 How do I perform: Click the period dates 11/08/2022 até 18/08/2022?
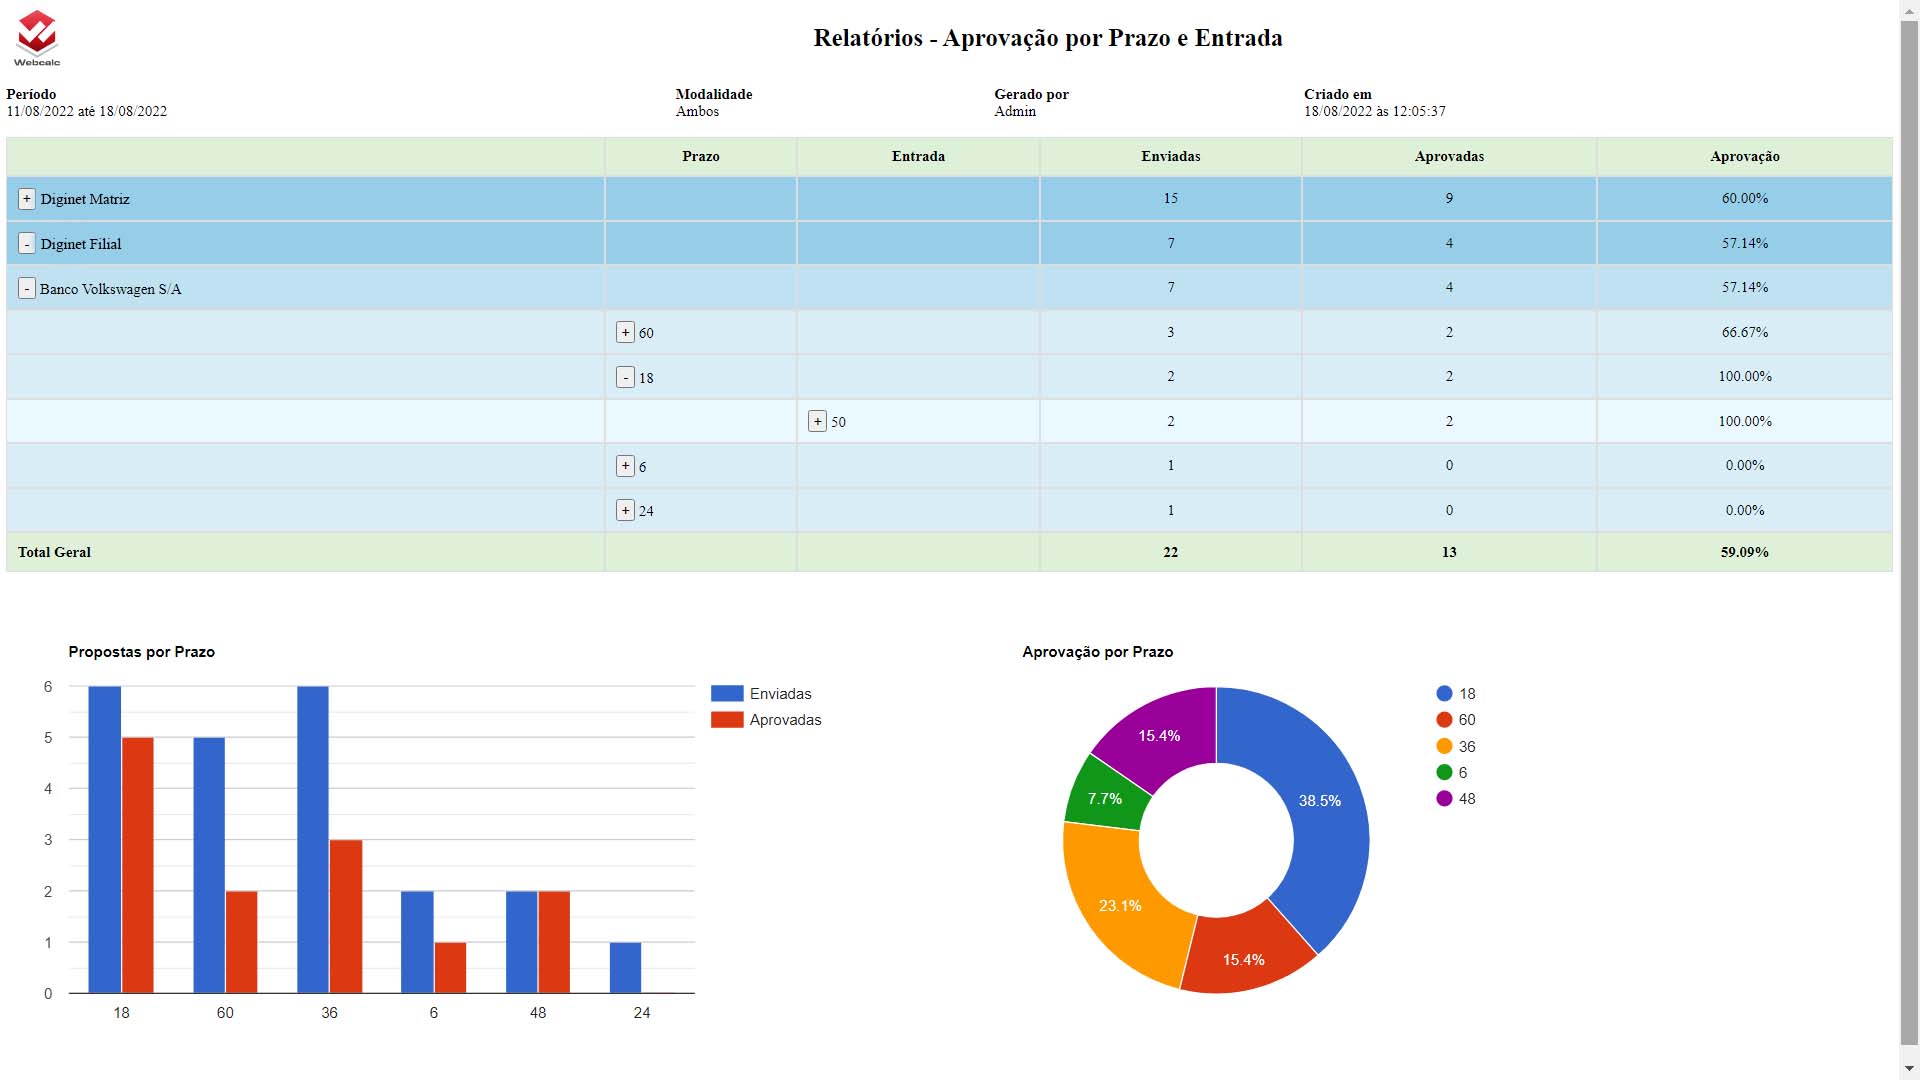click(x=87, y=111)
